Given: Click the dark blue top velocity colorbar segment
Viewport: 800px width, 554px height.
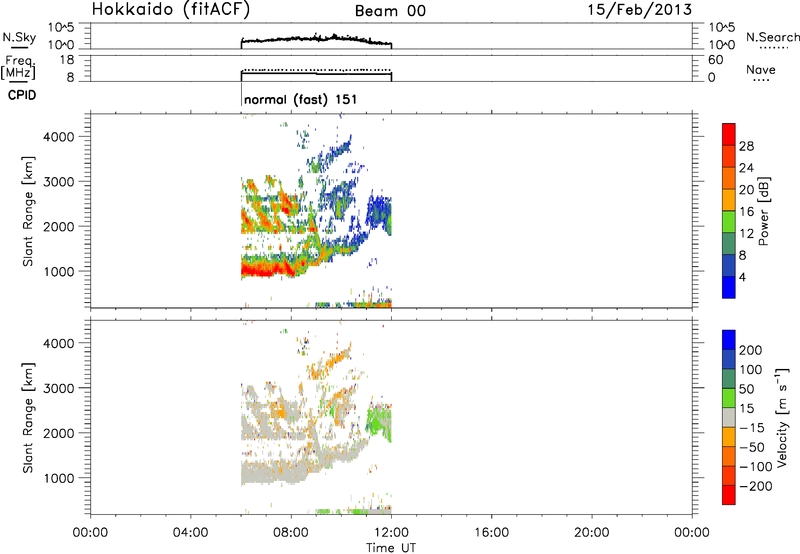Looking at the screenshot, I should [x=729, y=340].
